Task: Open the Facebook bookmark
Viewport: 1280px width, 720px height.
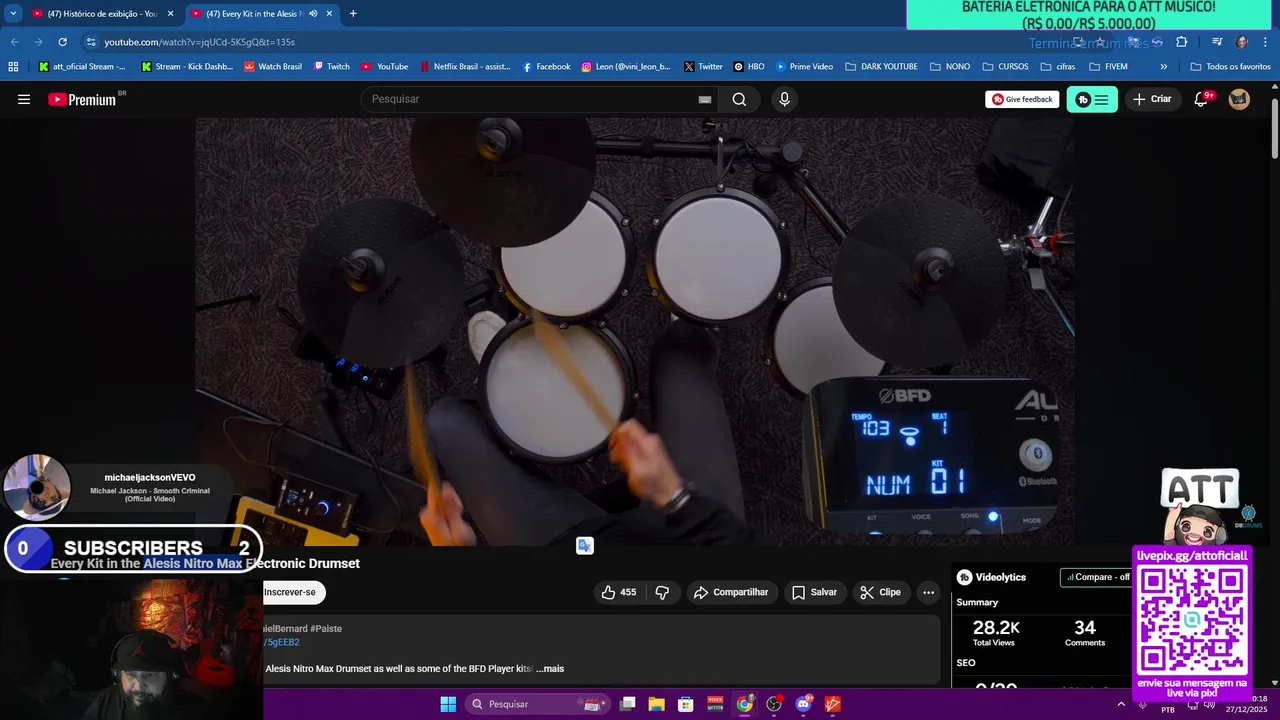Action: click(546, 67)
